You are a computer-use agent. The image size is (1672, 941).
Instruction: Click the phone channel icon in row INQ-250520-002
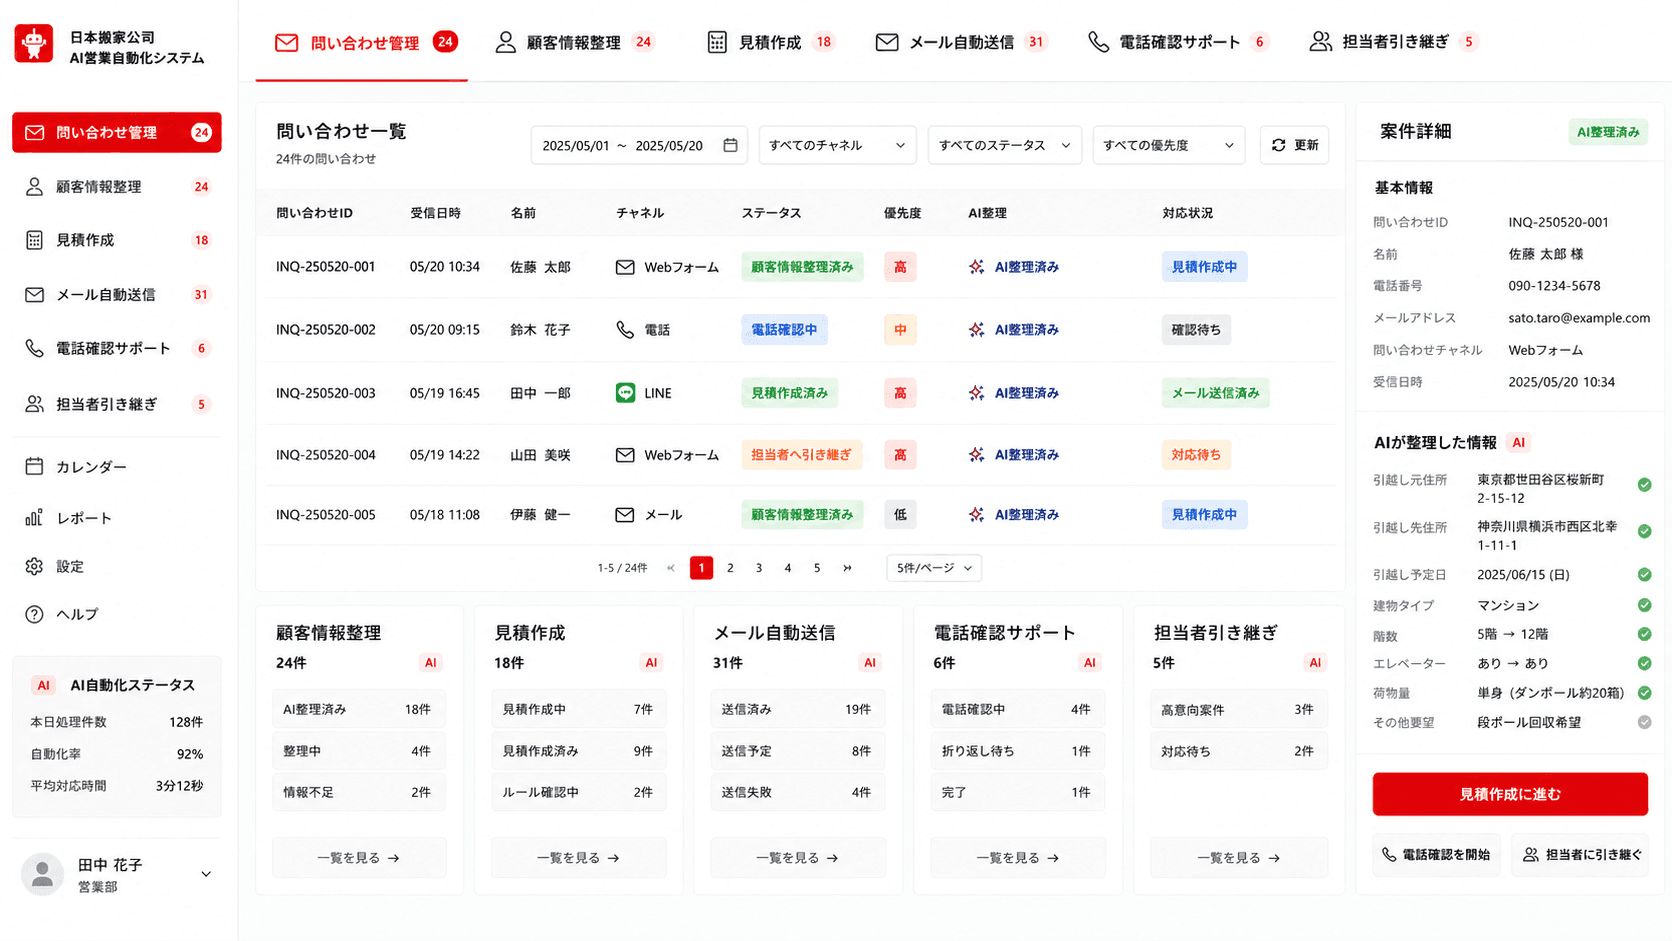(625, 330)
